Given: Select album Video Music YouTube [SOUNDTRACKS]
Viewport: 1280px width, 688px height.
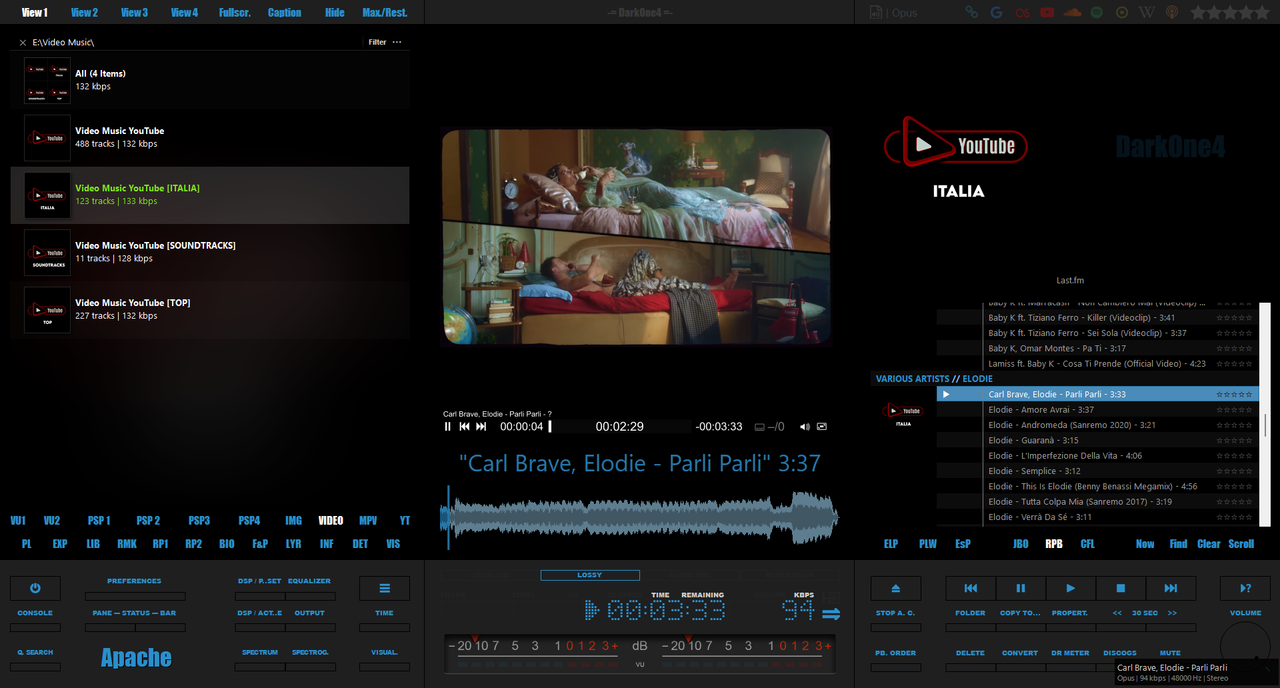Looking at the screenshot, I should point(210,252).
